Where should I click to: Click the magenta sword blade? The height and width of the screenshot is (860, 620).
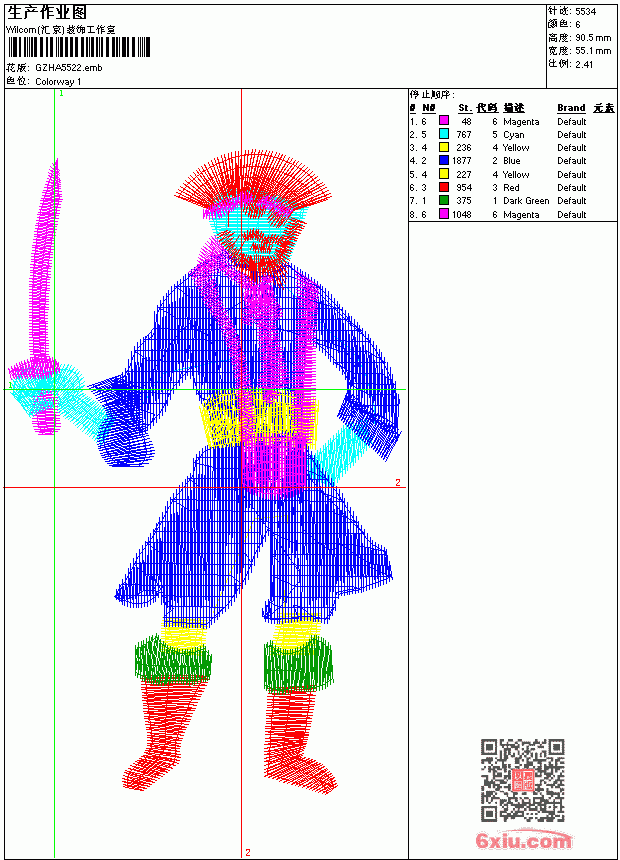(x=44, y=261)
